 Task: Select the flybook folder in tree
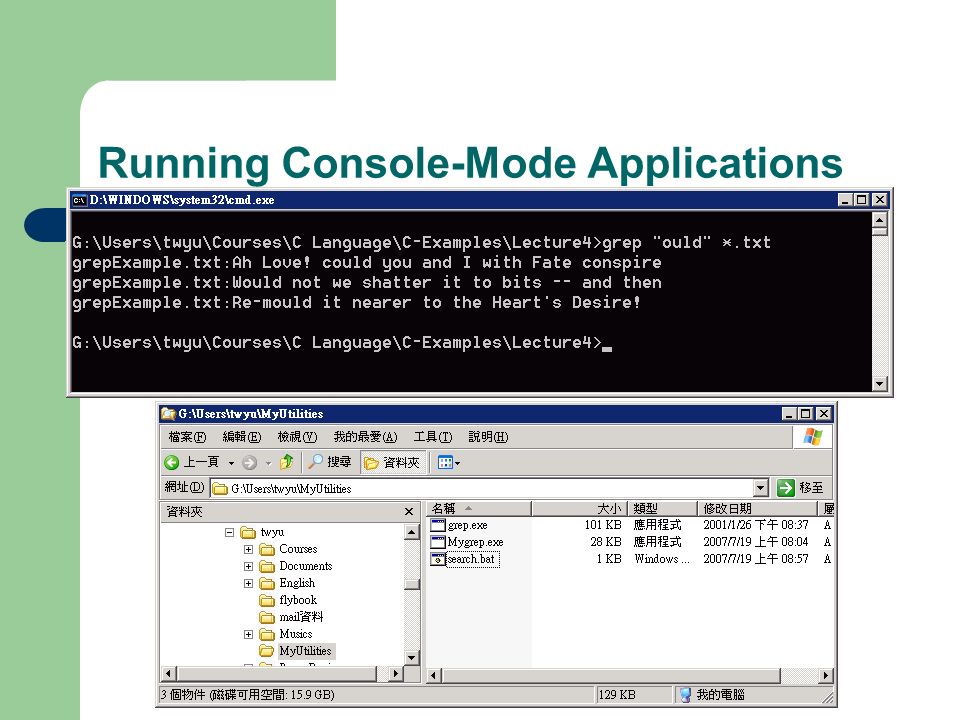[x=288, y=600]
